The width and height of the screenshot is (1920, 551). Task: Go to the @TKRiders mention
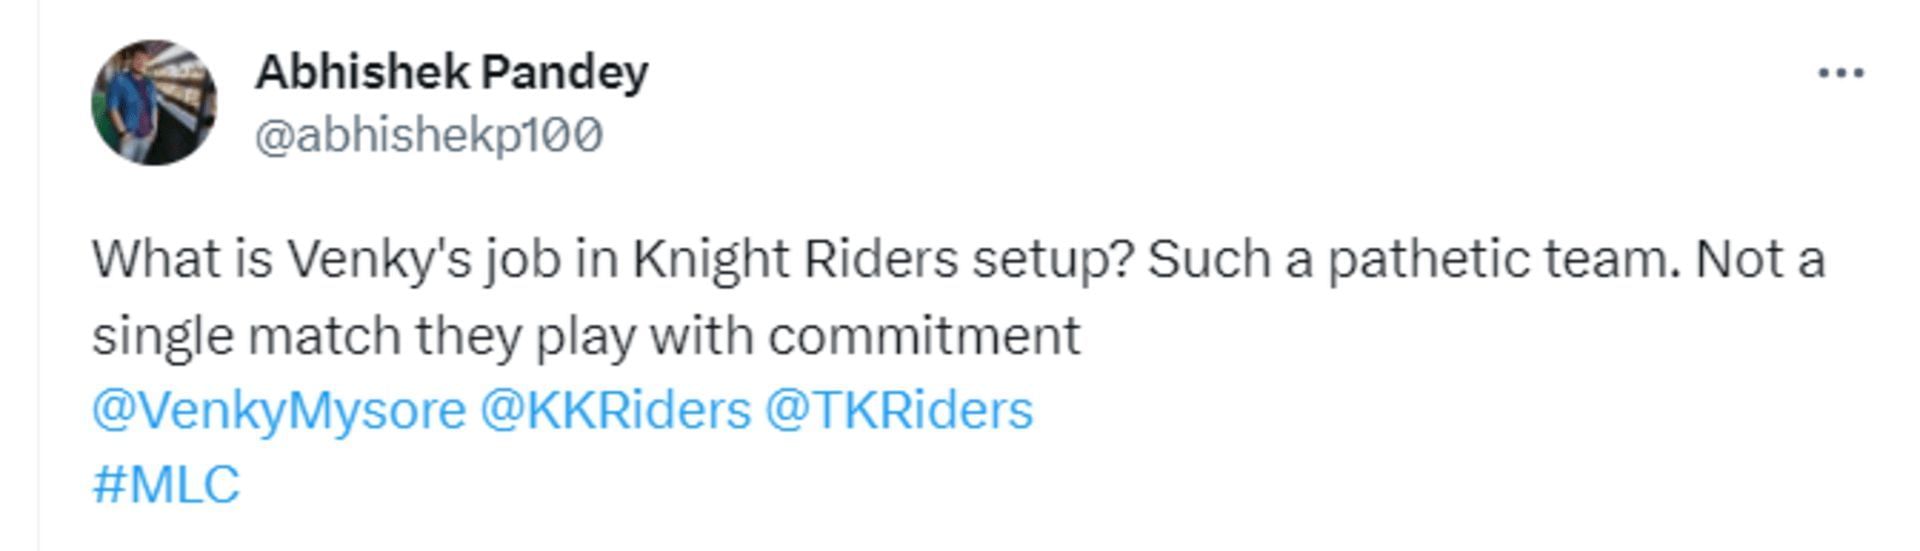(899, 411)
